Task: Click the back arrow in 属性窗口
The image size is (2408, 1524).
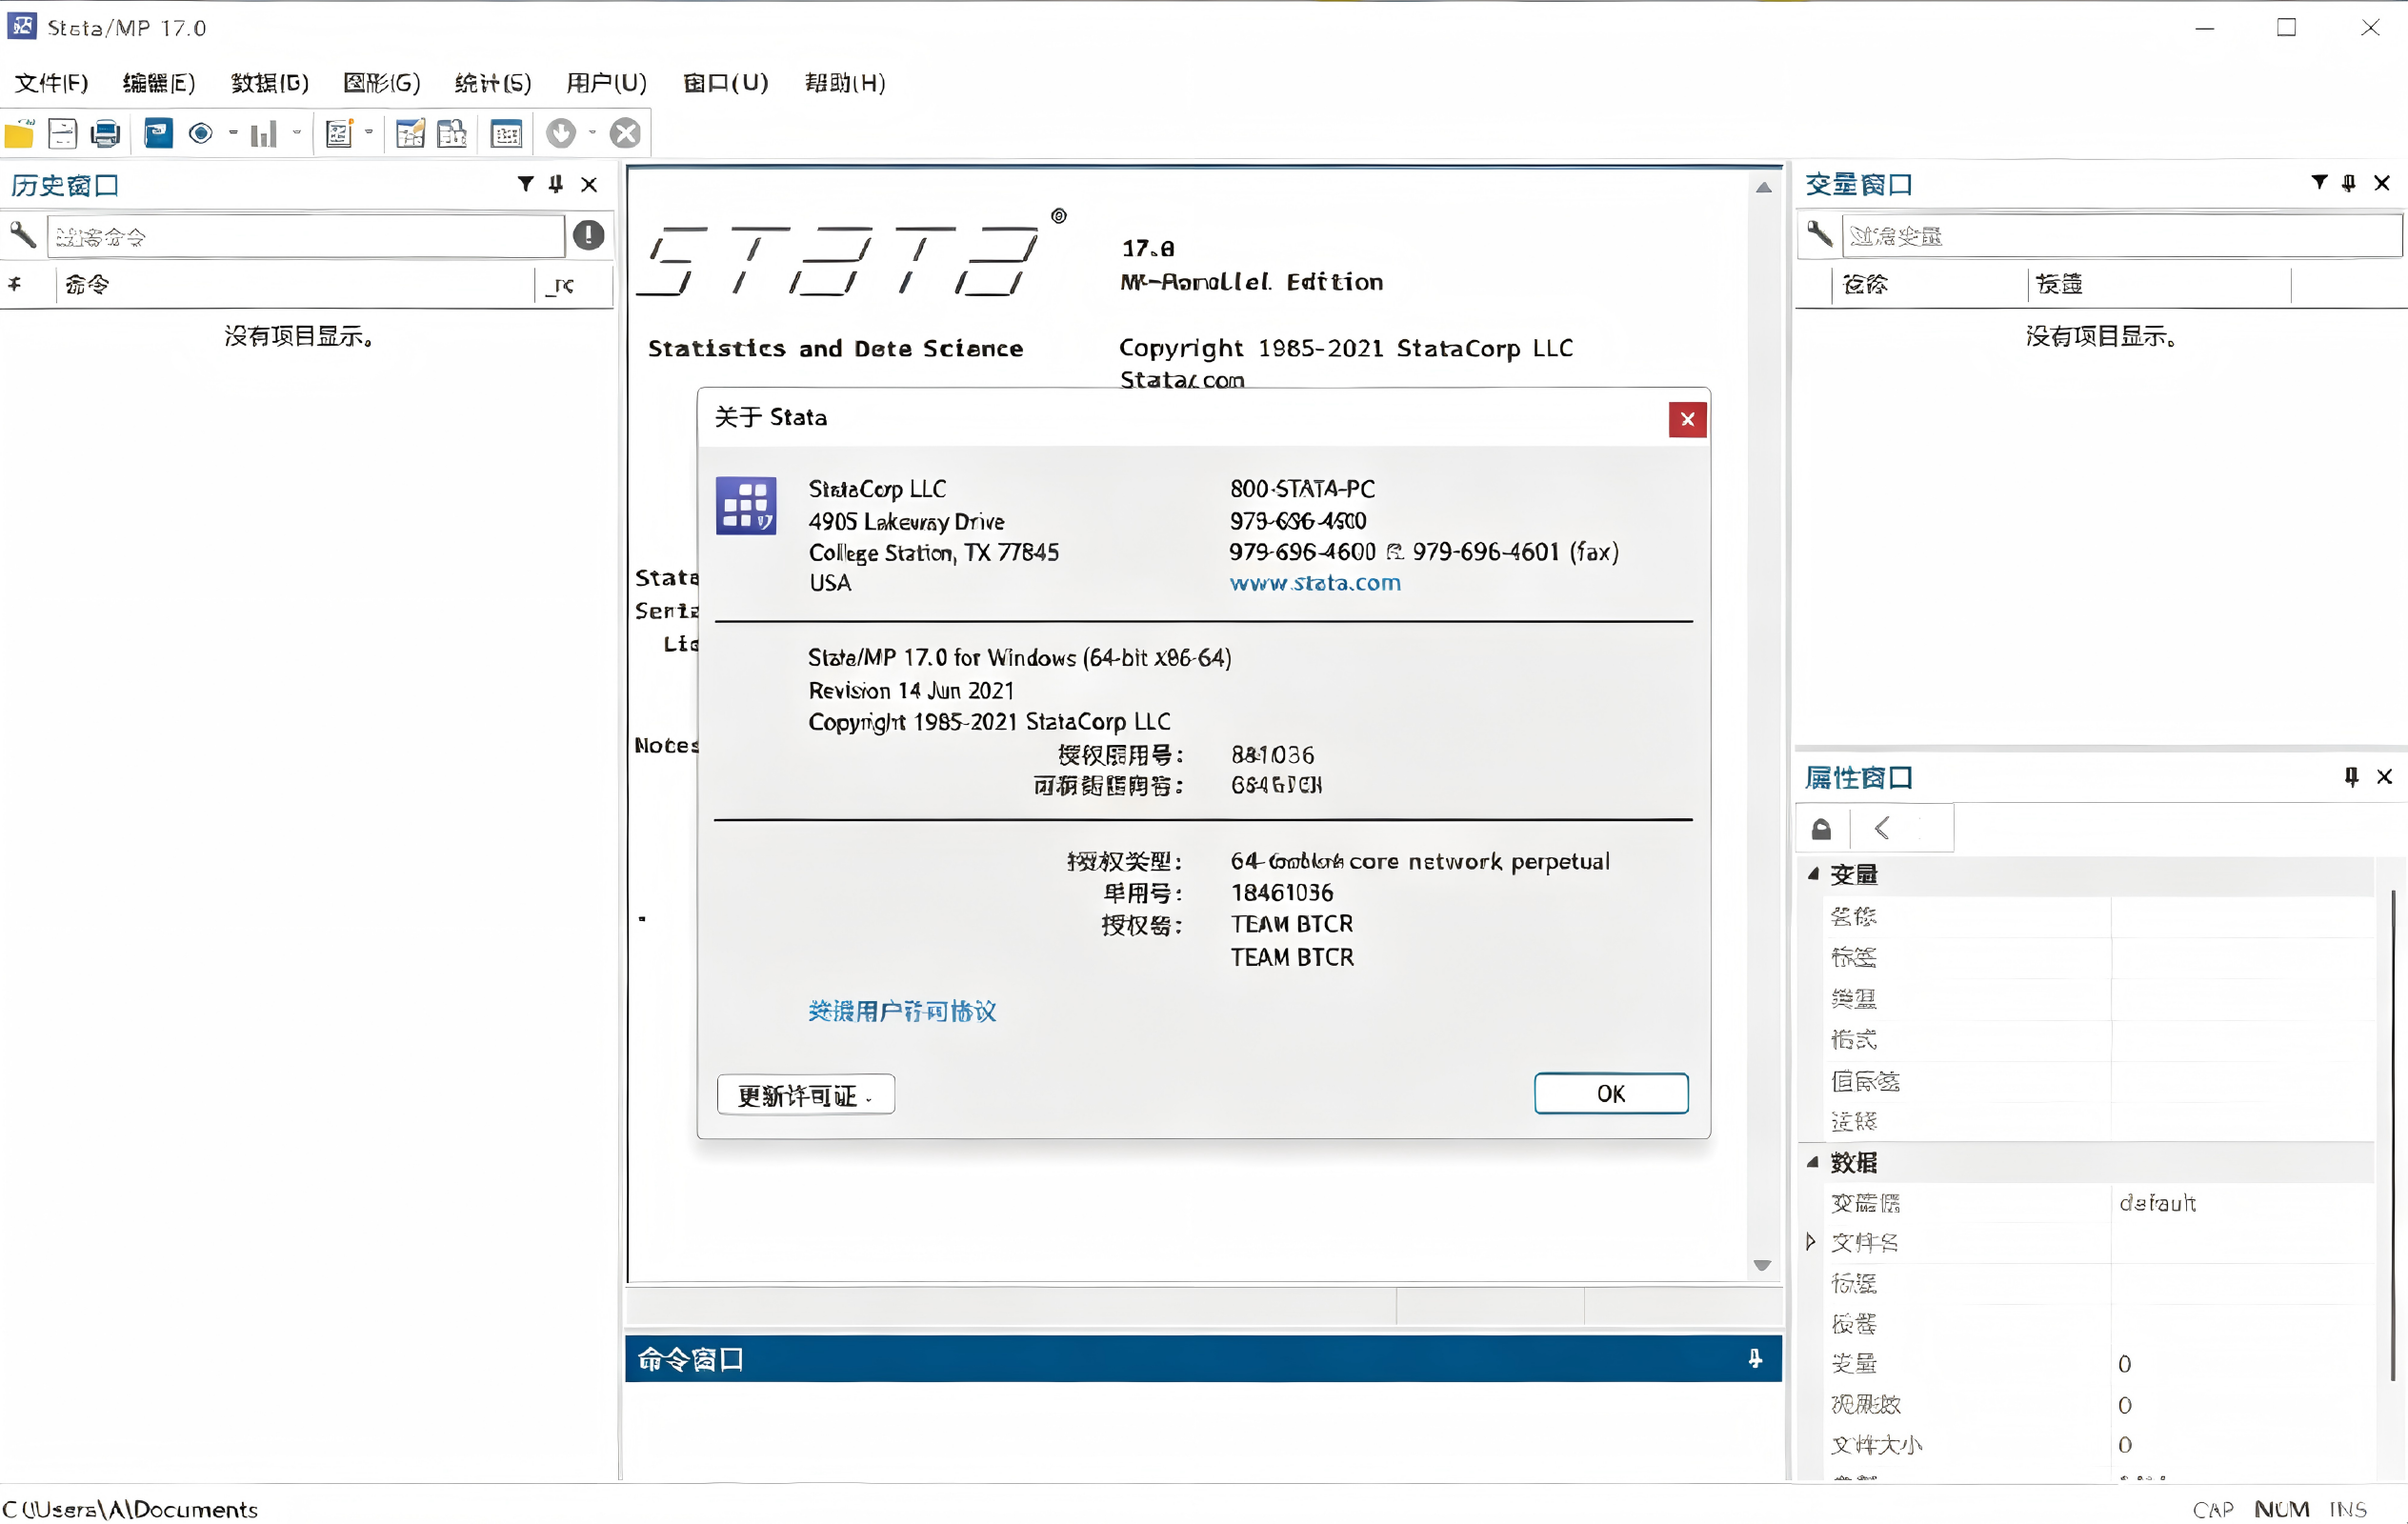Action: point(1882,828)
